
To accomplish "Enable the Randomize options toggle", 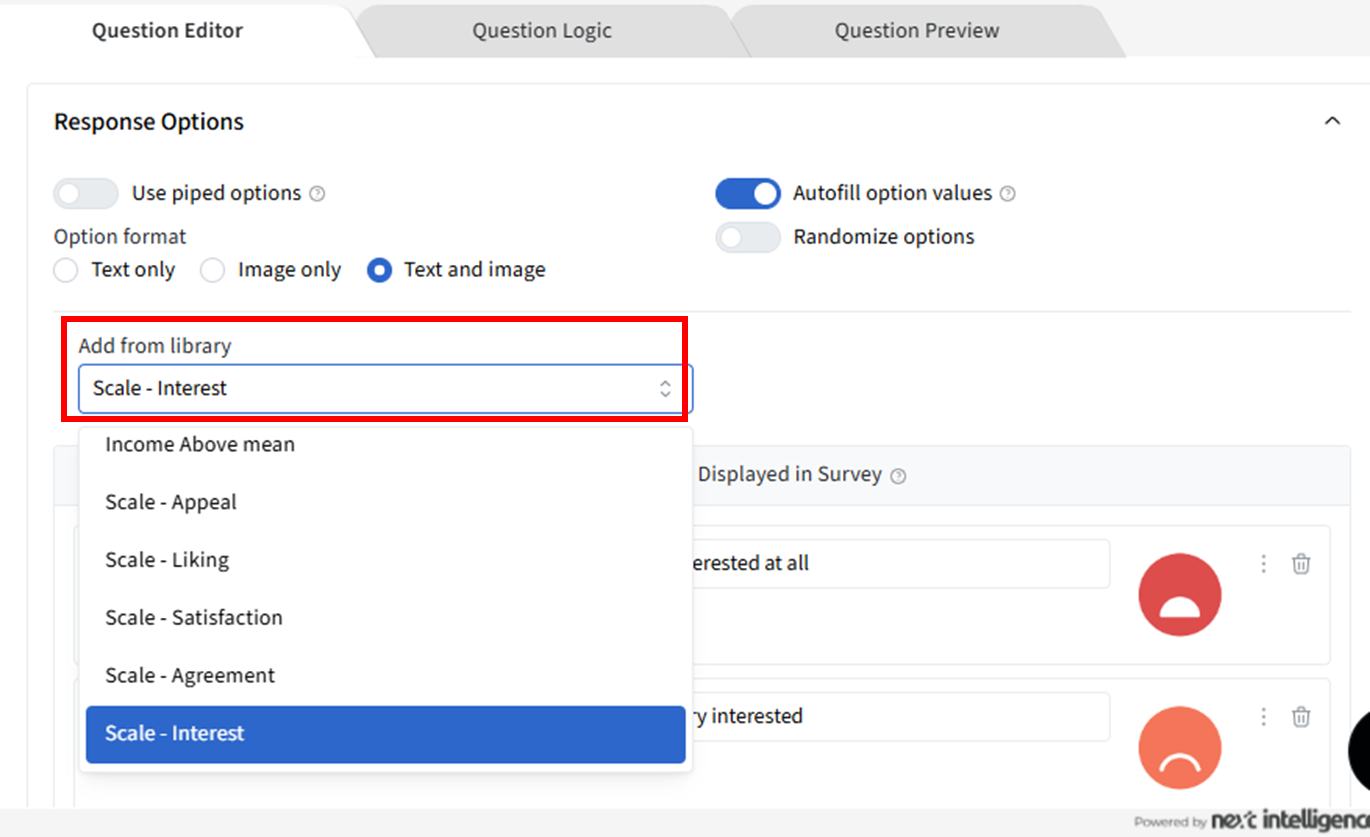I will (x=747, y=237).
